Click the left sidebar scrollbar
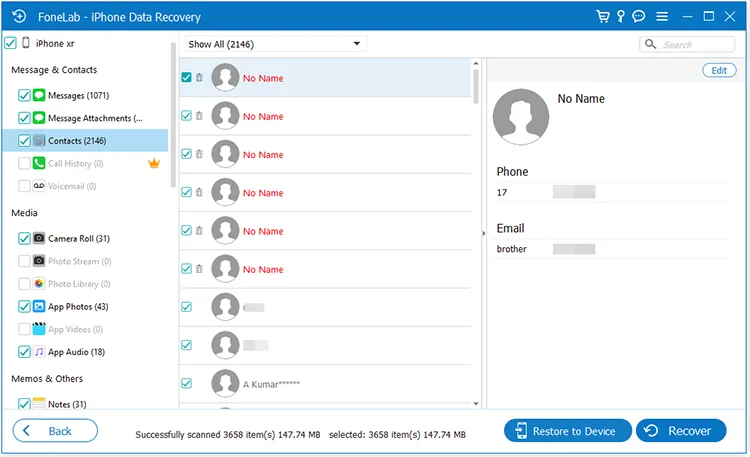750x457 pixels. [173, 115]
